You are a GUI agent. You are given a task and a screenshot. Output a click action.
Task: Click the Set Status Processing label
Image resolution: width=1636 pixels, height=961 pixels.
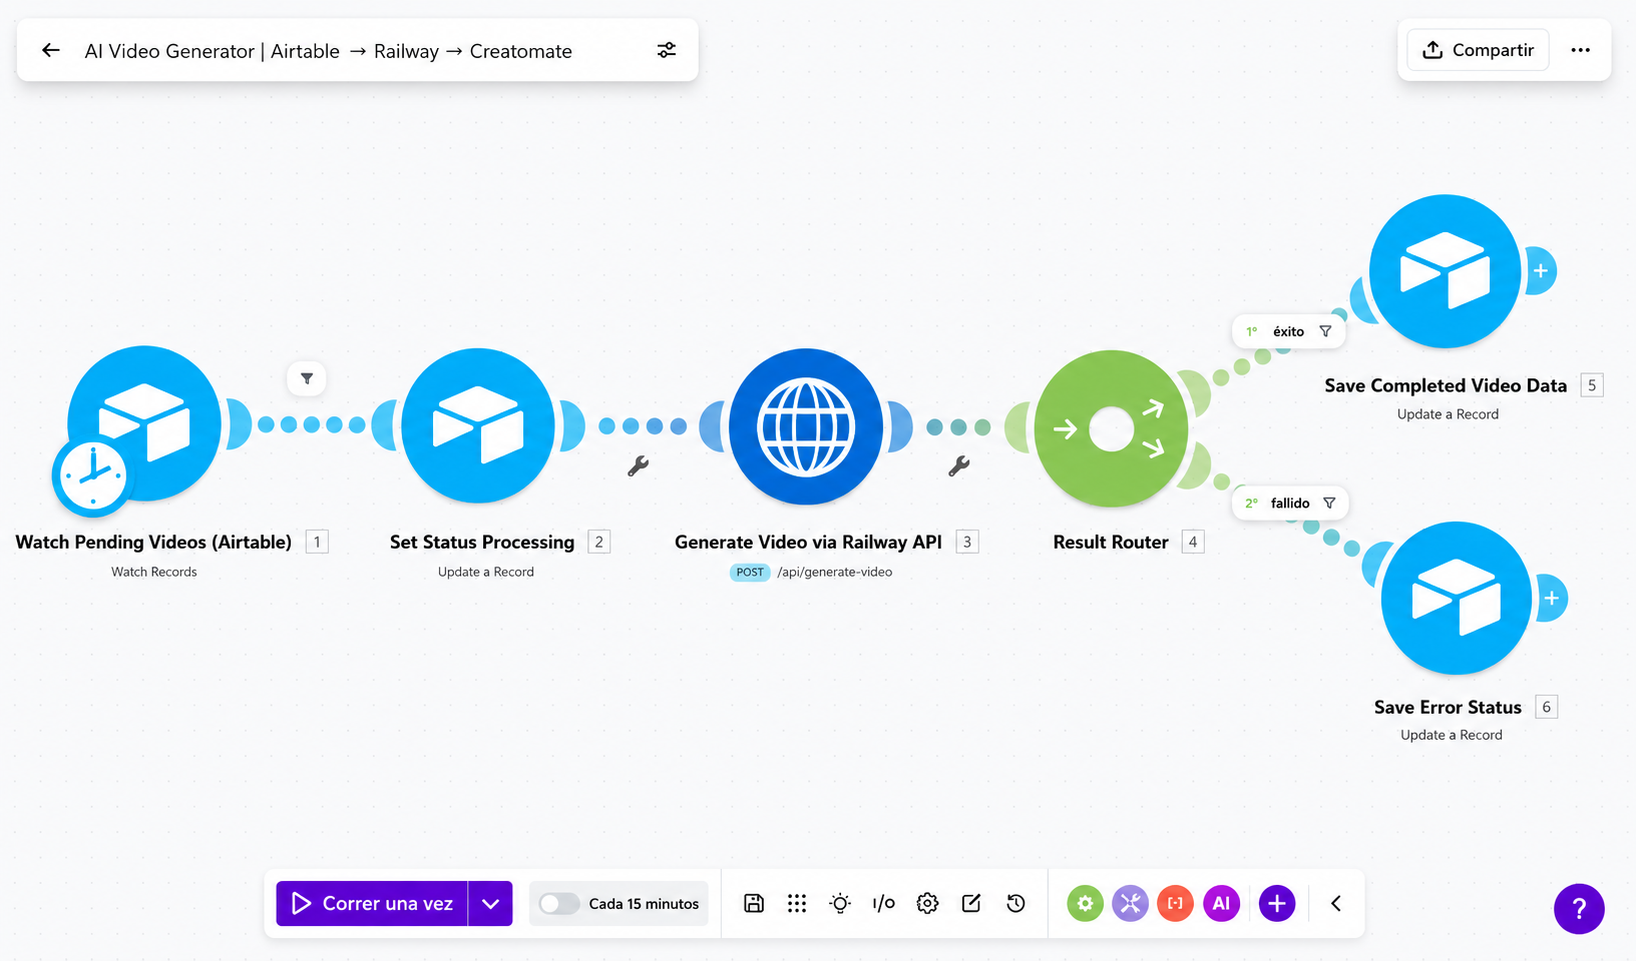482,542
